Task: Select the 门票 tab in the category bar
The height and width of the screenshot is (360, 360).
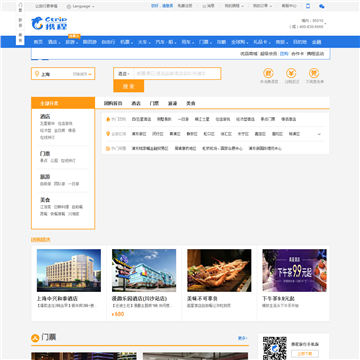Action: point(154,103)
